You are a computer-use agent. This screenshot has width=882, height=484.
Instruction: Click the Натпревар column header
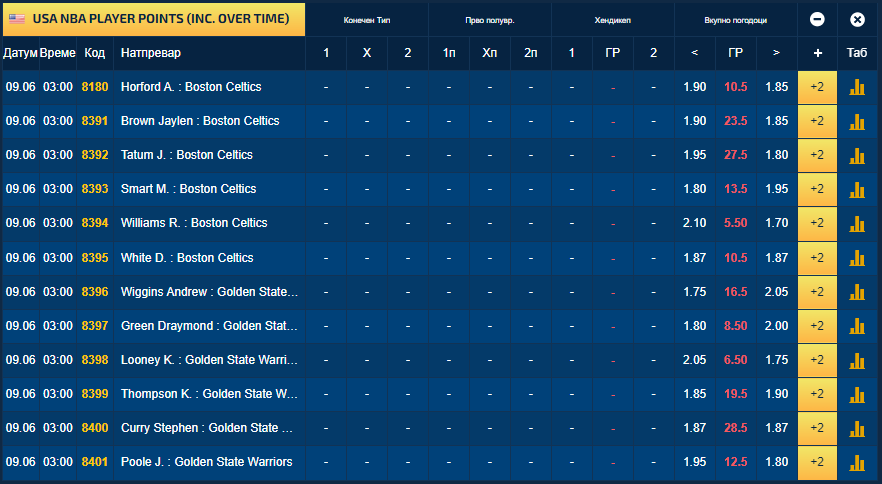tap(151, 53)
